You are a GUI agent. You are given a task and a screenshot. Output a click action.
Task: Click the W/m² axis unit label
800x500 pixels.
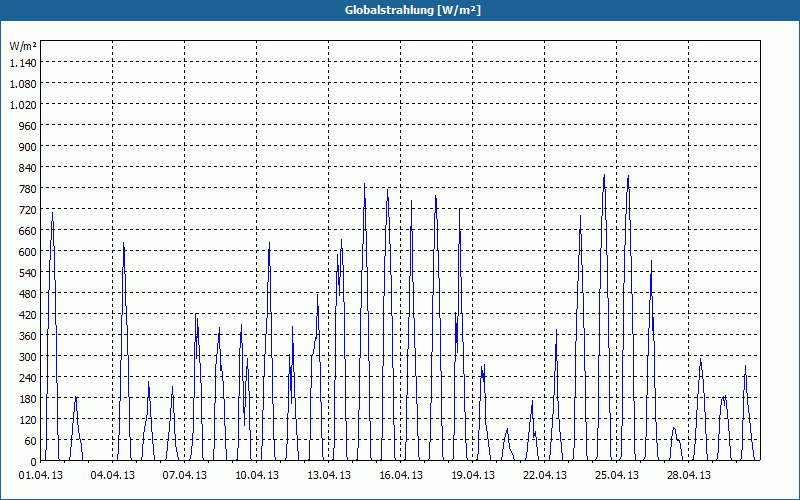click(23, 46)
